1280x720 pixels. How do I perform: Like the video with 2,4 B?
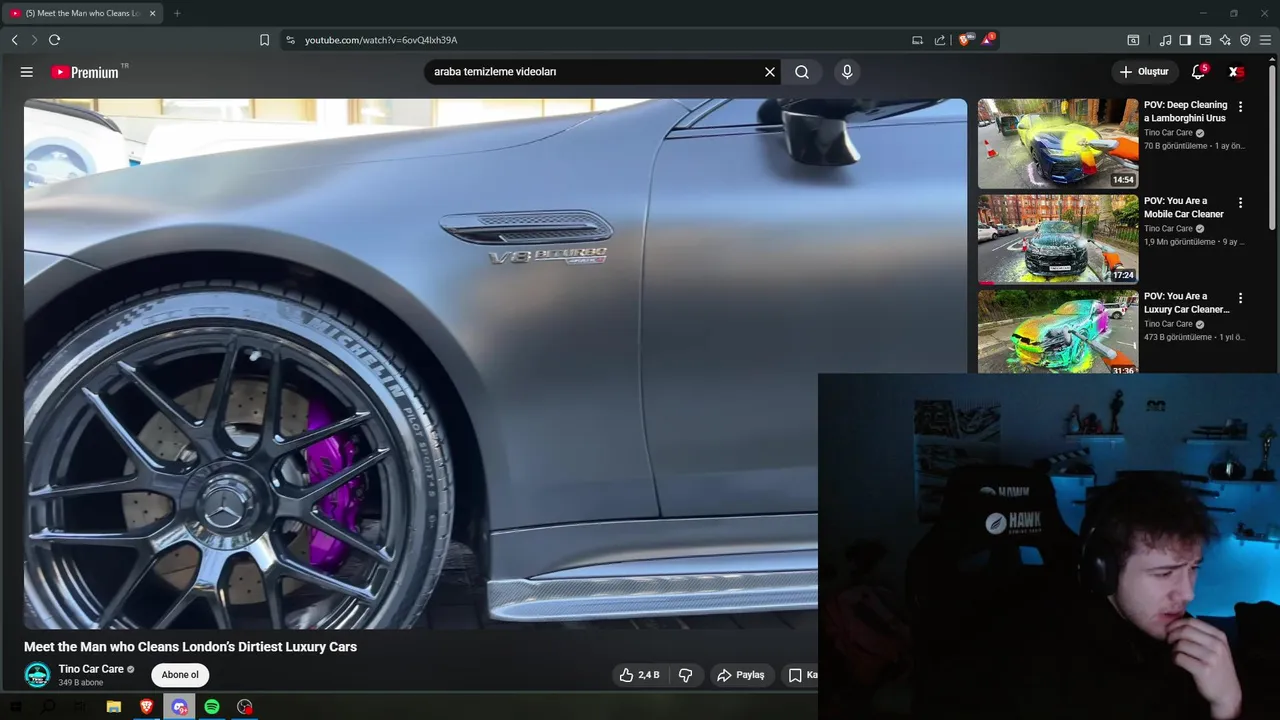pyautogui.click(x=639, y=675)
